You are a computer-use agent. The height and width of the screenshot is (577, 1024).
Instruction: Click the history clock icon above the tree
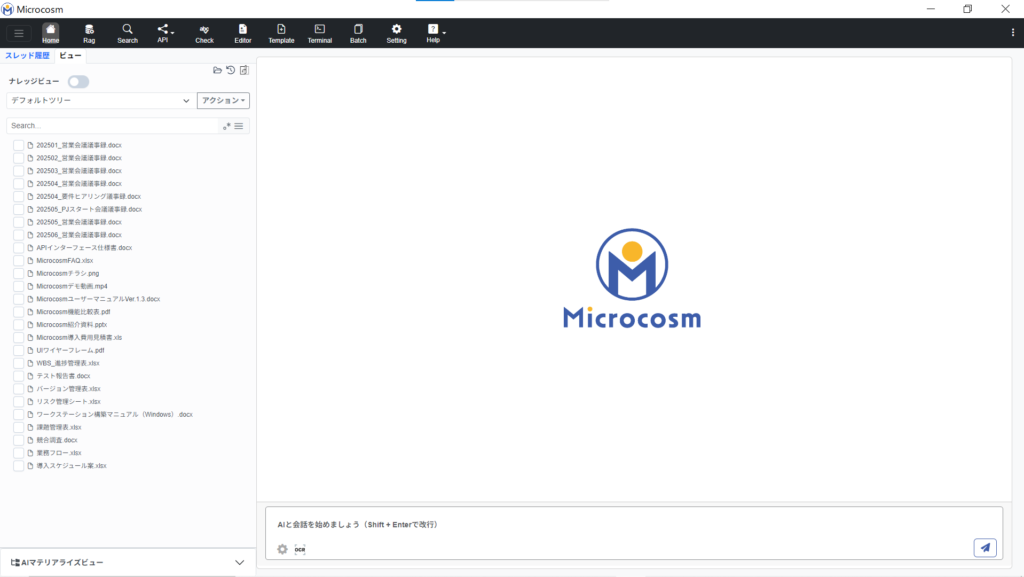231,70
